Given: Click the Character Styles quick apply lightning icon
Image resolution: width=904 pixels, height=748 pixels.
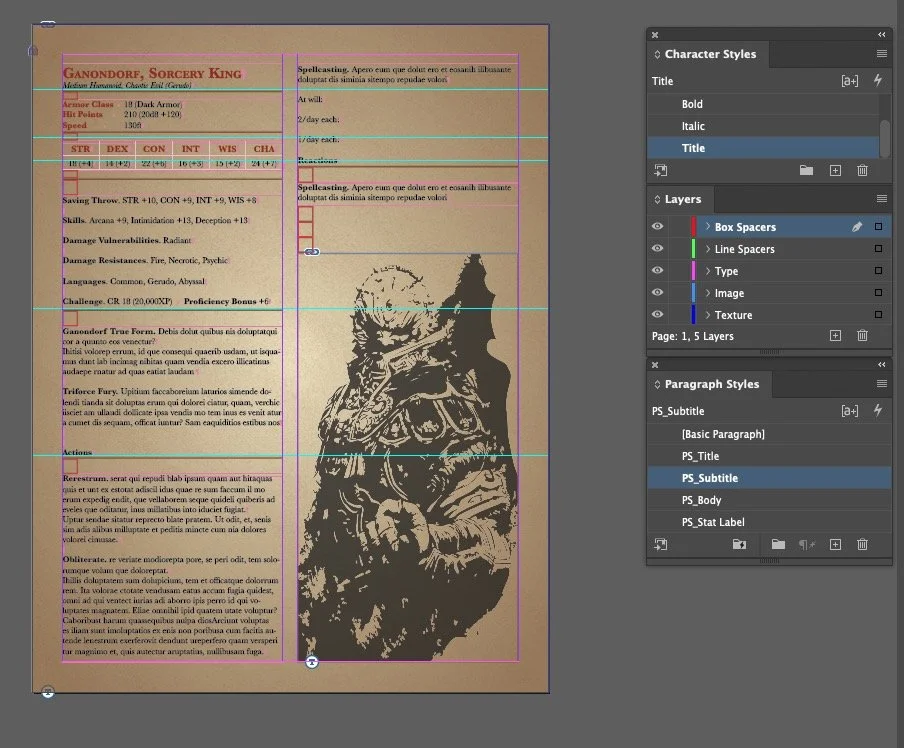Looking at the screenshot, I should coord(877,81).
